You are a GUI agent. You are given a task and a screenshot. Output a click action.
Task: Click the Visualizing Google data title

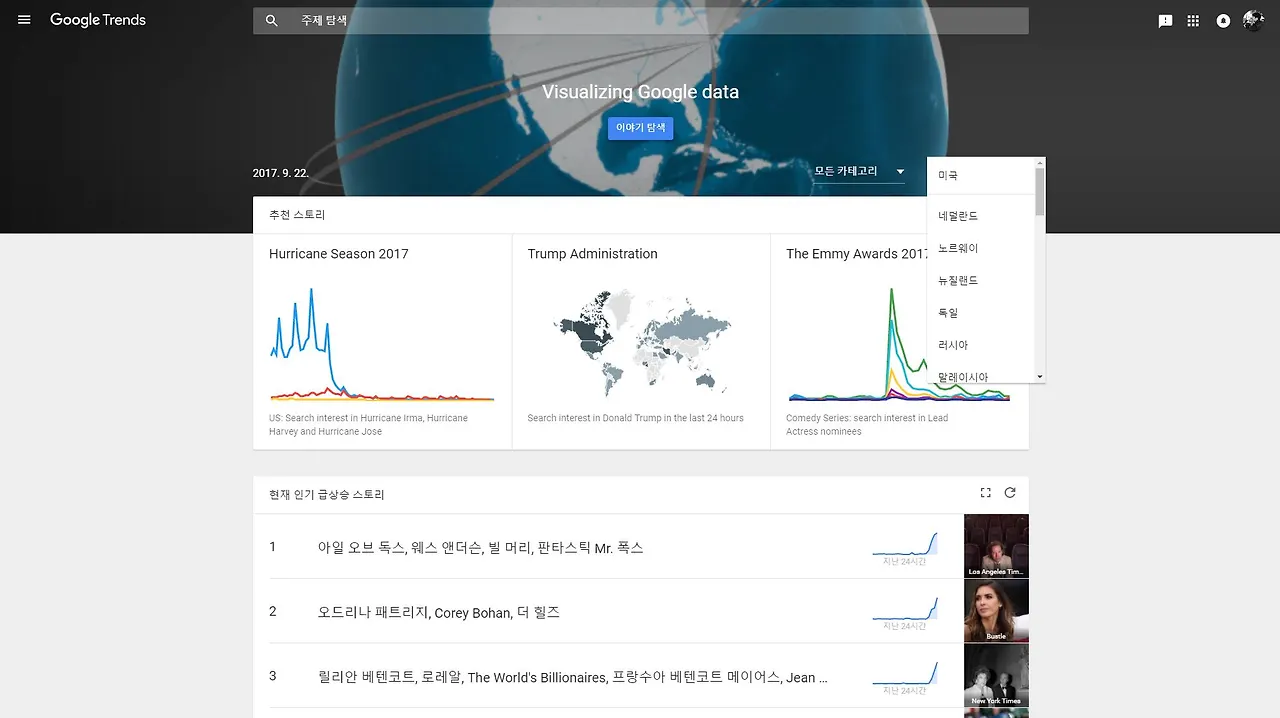tap(640, 92)
